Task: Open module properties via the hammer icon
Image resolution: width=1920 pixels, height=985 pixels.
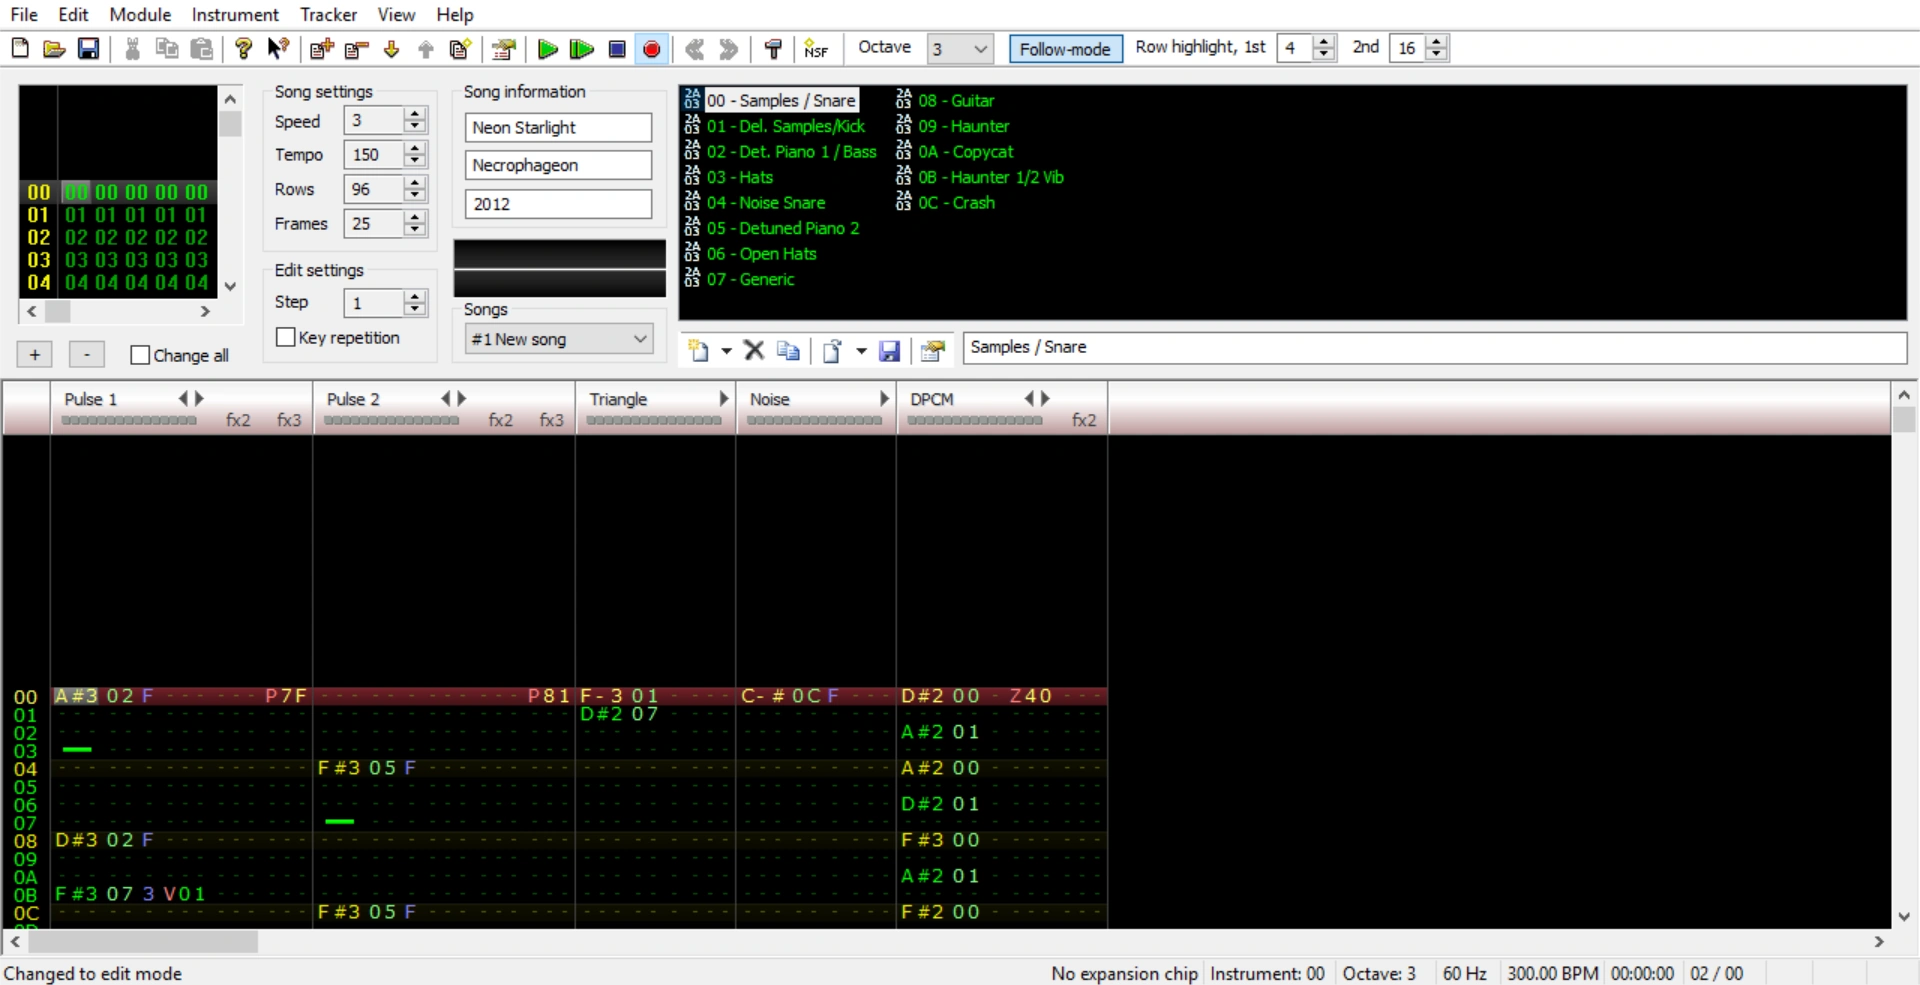Action: (x=772, y=48)
